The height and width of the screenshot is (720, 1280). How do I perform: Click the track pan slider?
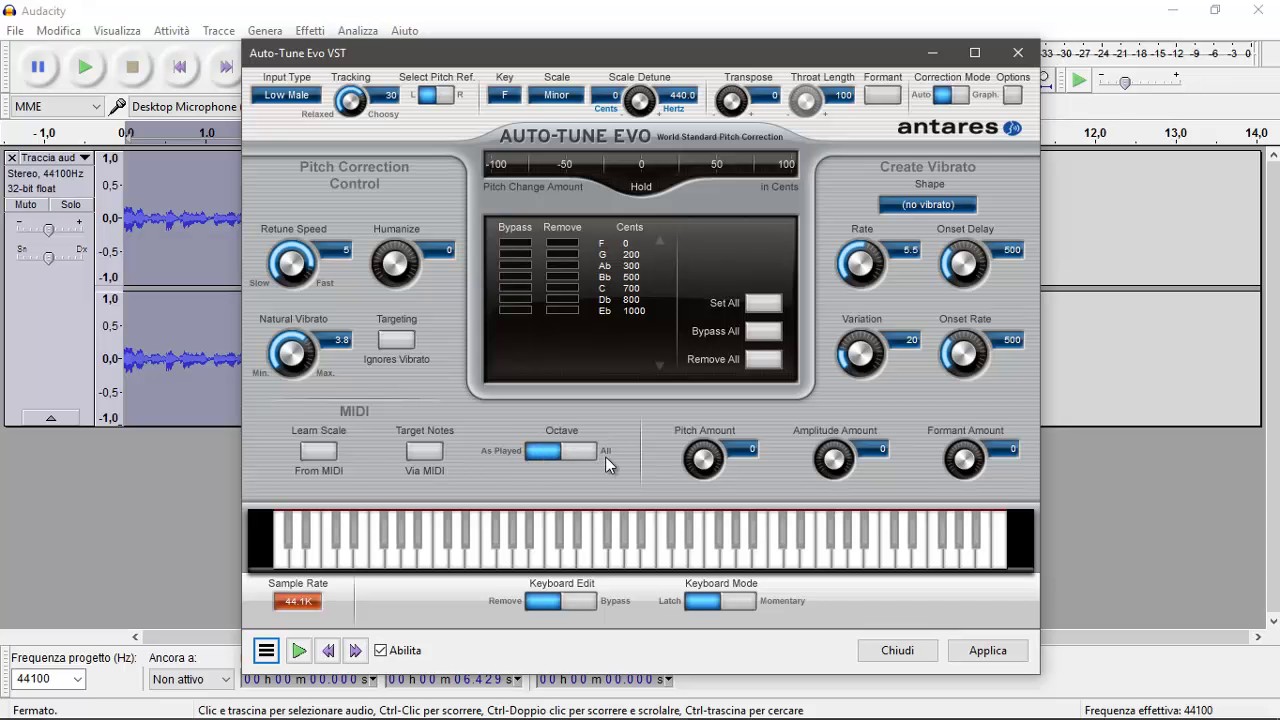[x=48, y=258]
